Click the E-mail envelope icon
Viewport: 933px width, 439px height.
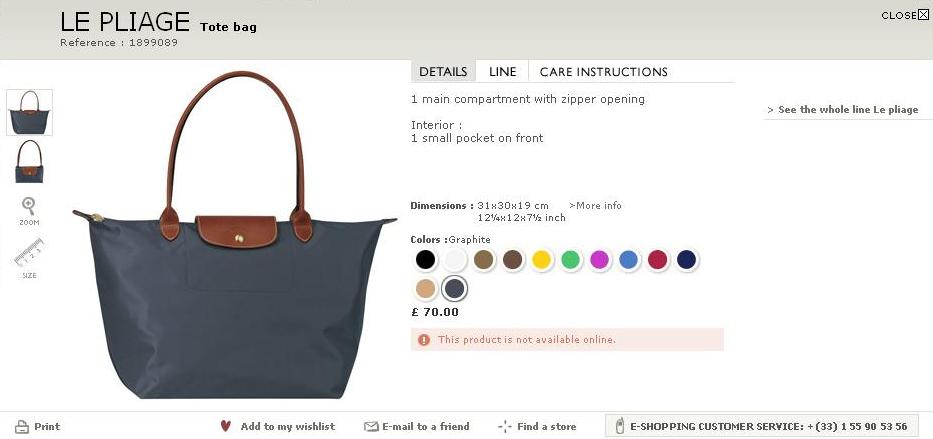pyautogui.click(x=371, y=427)
